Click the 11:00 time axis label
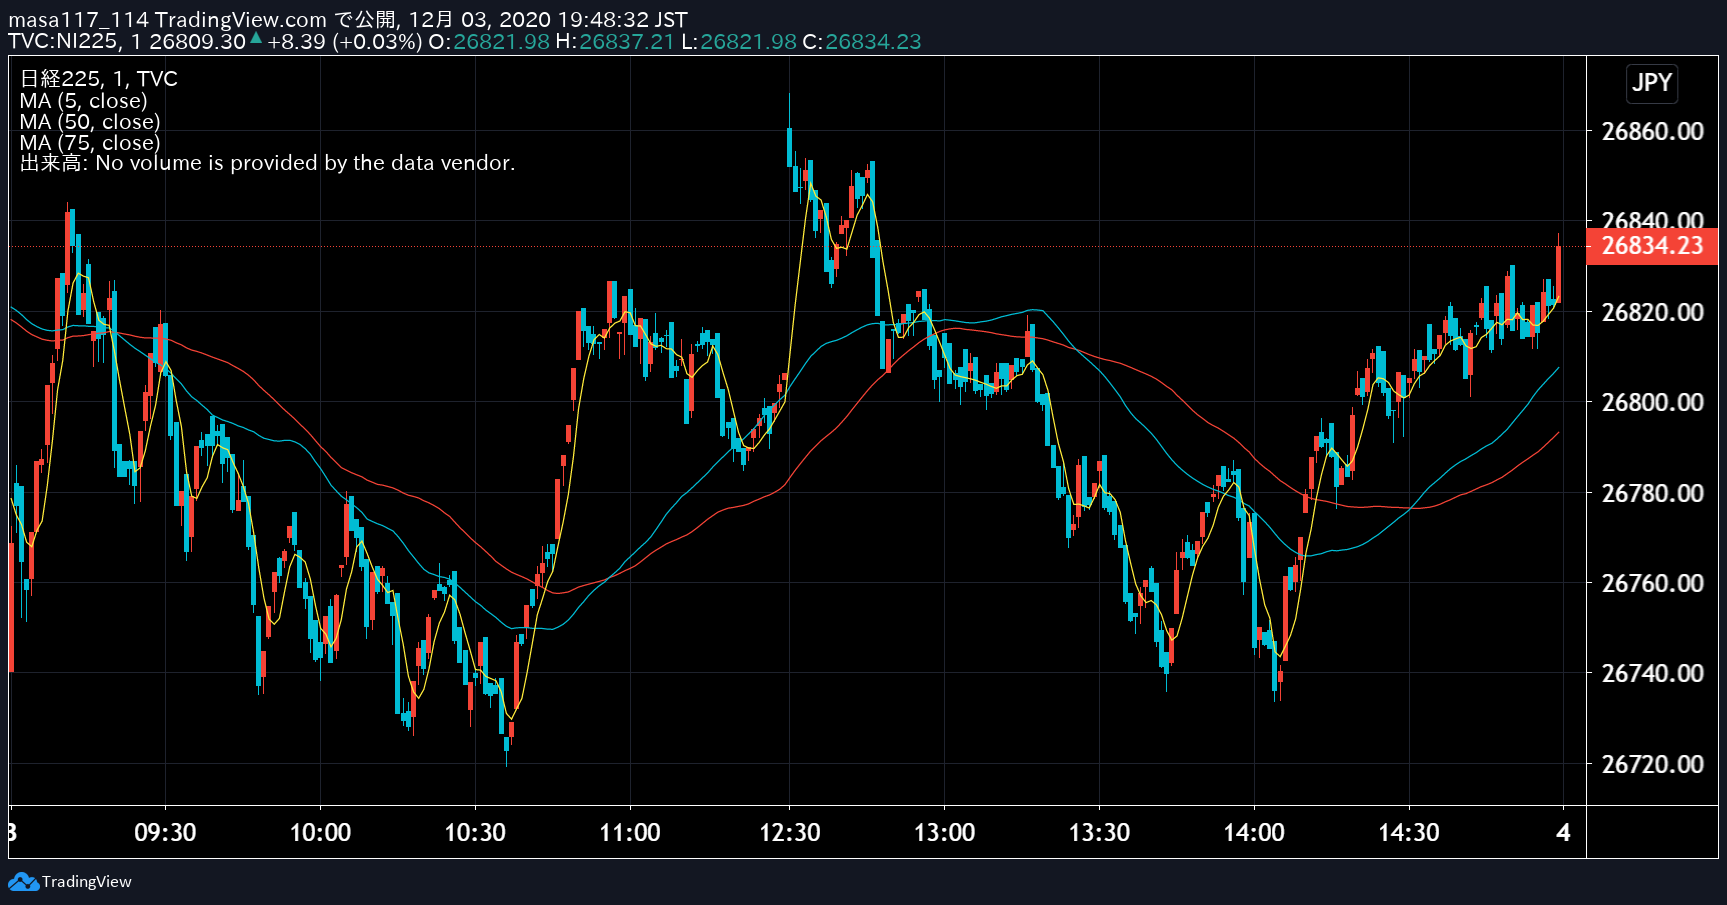The height and width of the screenshot is (905, 1727). tap(630, 833)
